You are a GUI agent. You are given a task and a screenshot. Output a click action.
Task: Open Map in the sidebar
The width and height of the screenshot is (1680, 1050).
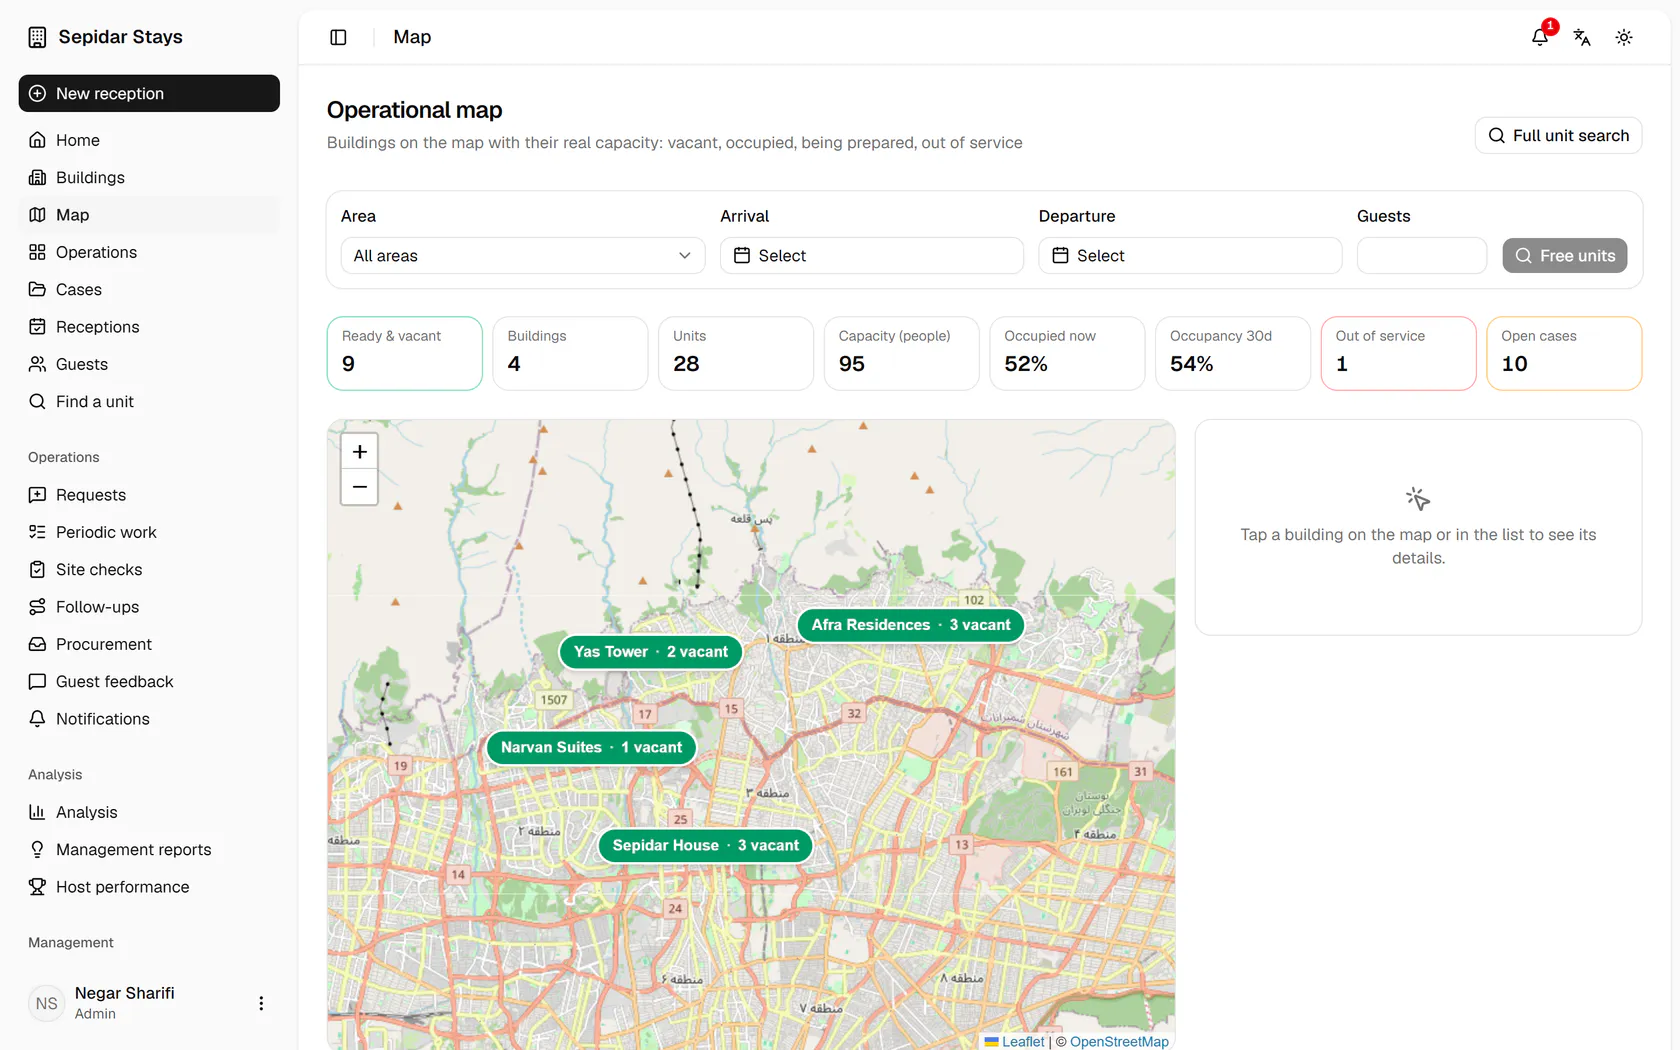point(149,215)
